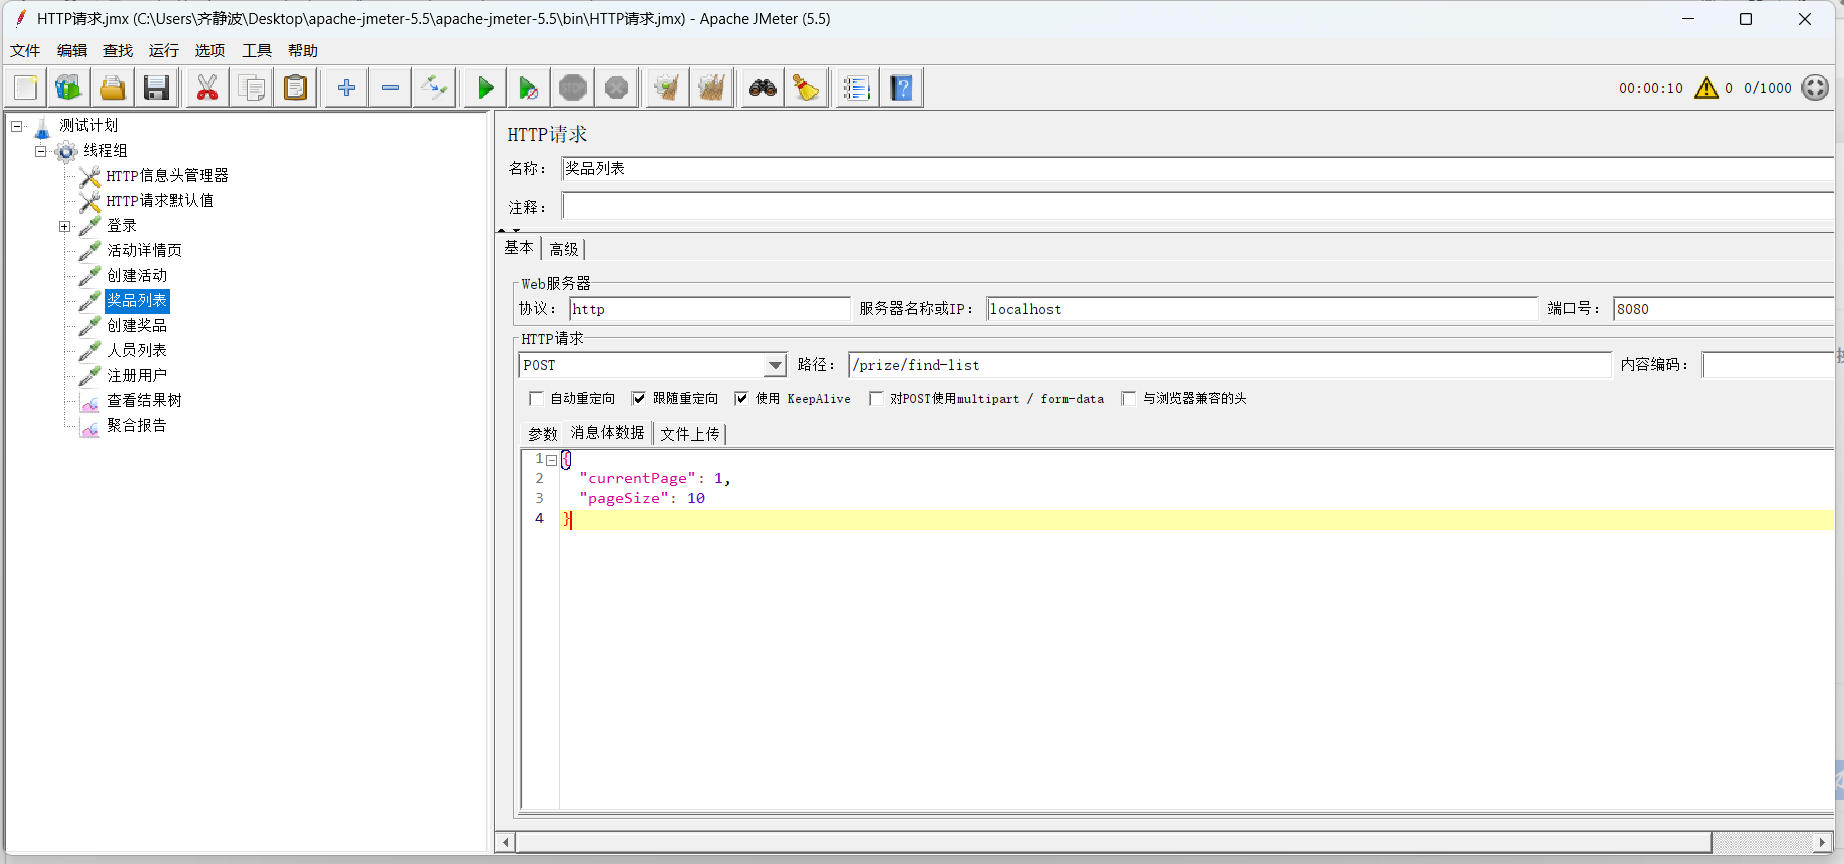
Task: Click the yellow warning log icon
Action: [x=1706, y=88]
